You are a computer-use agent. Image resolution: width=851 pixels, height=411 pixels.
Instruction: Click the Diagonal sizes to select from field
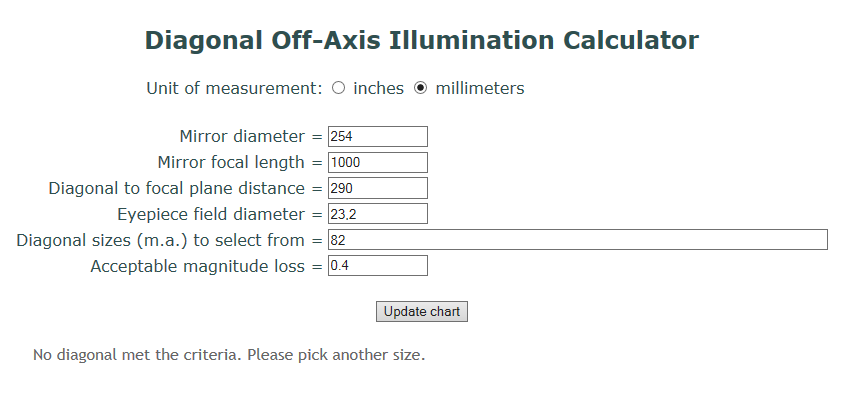[x=577, y=240]
